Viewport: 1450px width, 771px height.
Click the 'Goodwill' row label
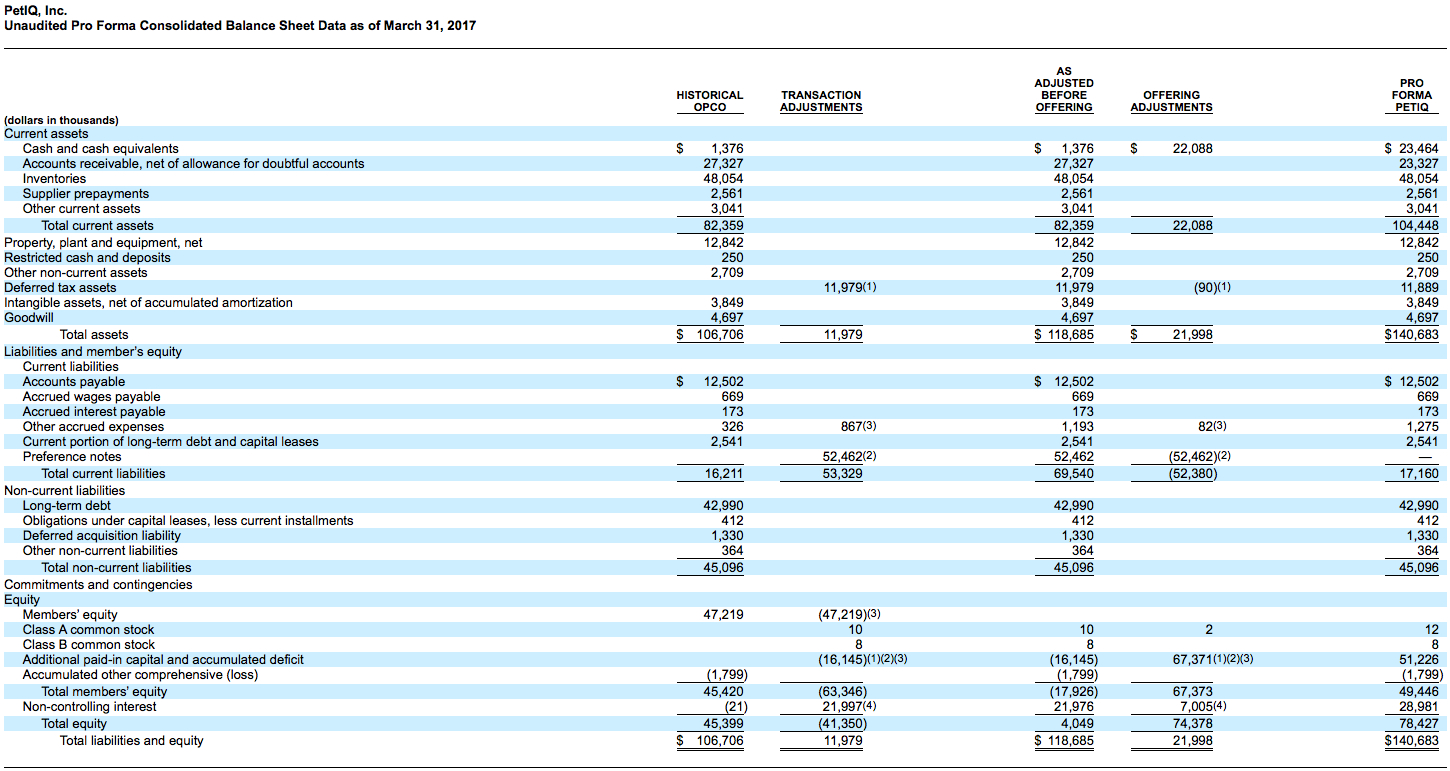[29, 317]
